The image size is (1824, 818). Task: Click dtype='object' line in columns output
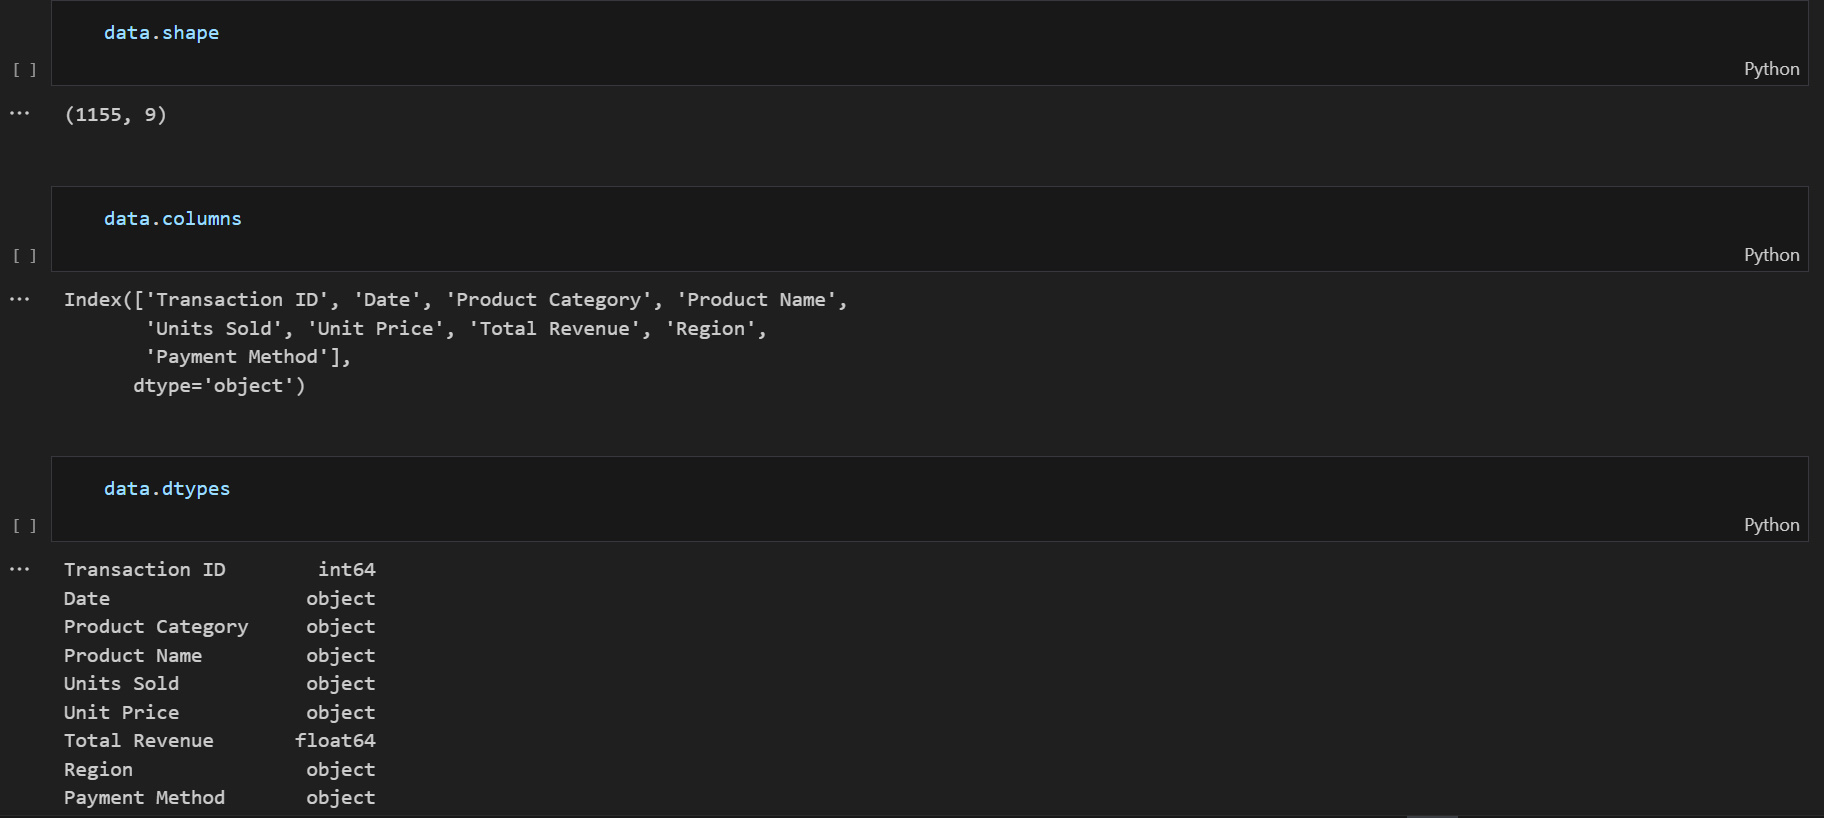coord(219,386)
